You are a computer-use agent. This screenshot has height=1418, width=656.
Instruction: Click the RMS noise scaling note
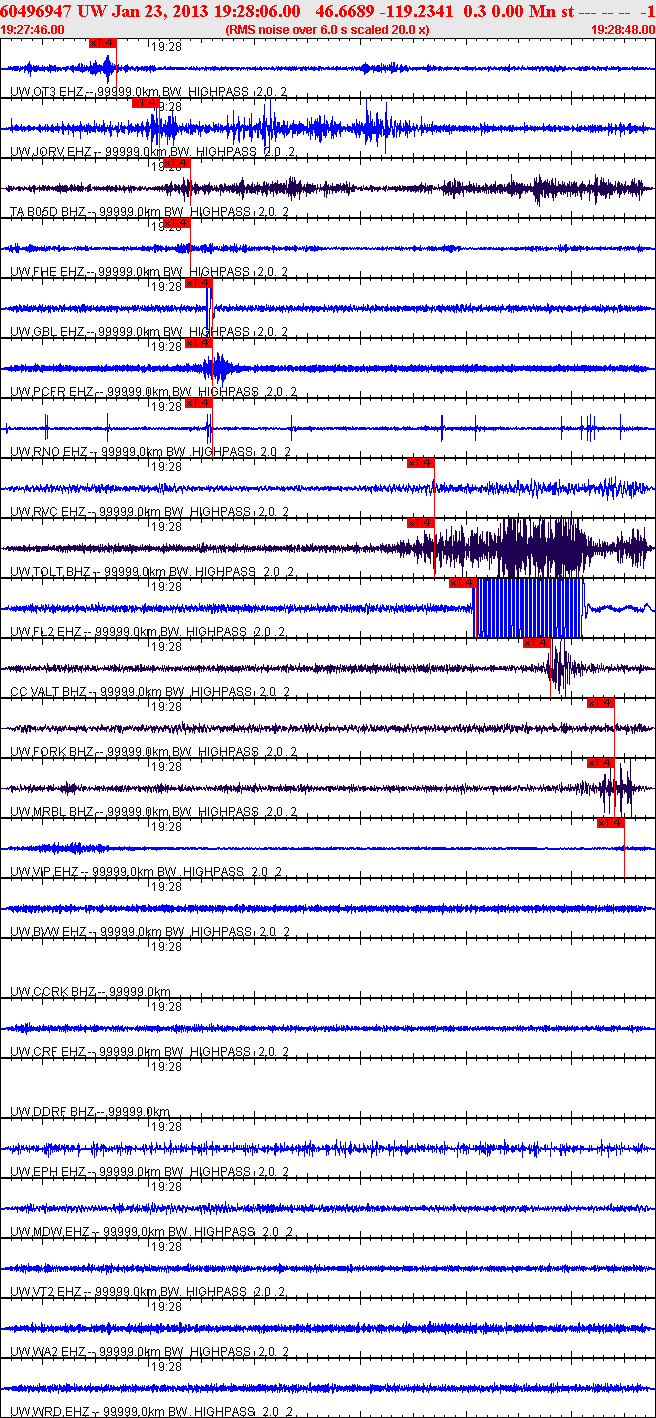coord(328,30)
